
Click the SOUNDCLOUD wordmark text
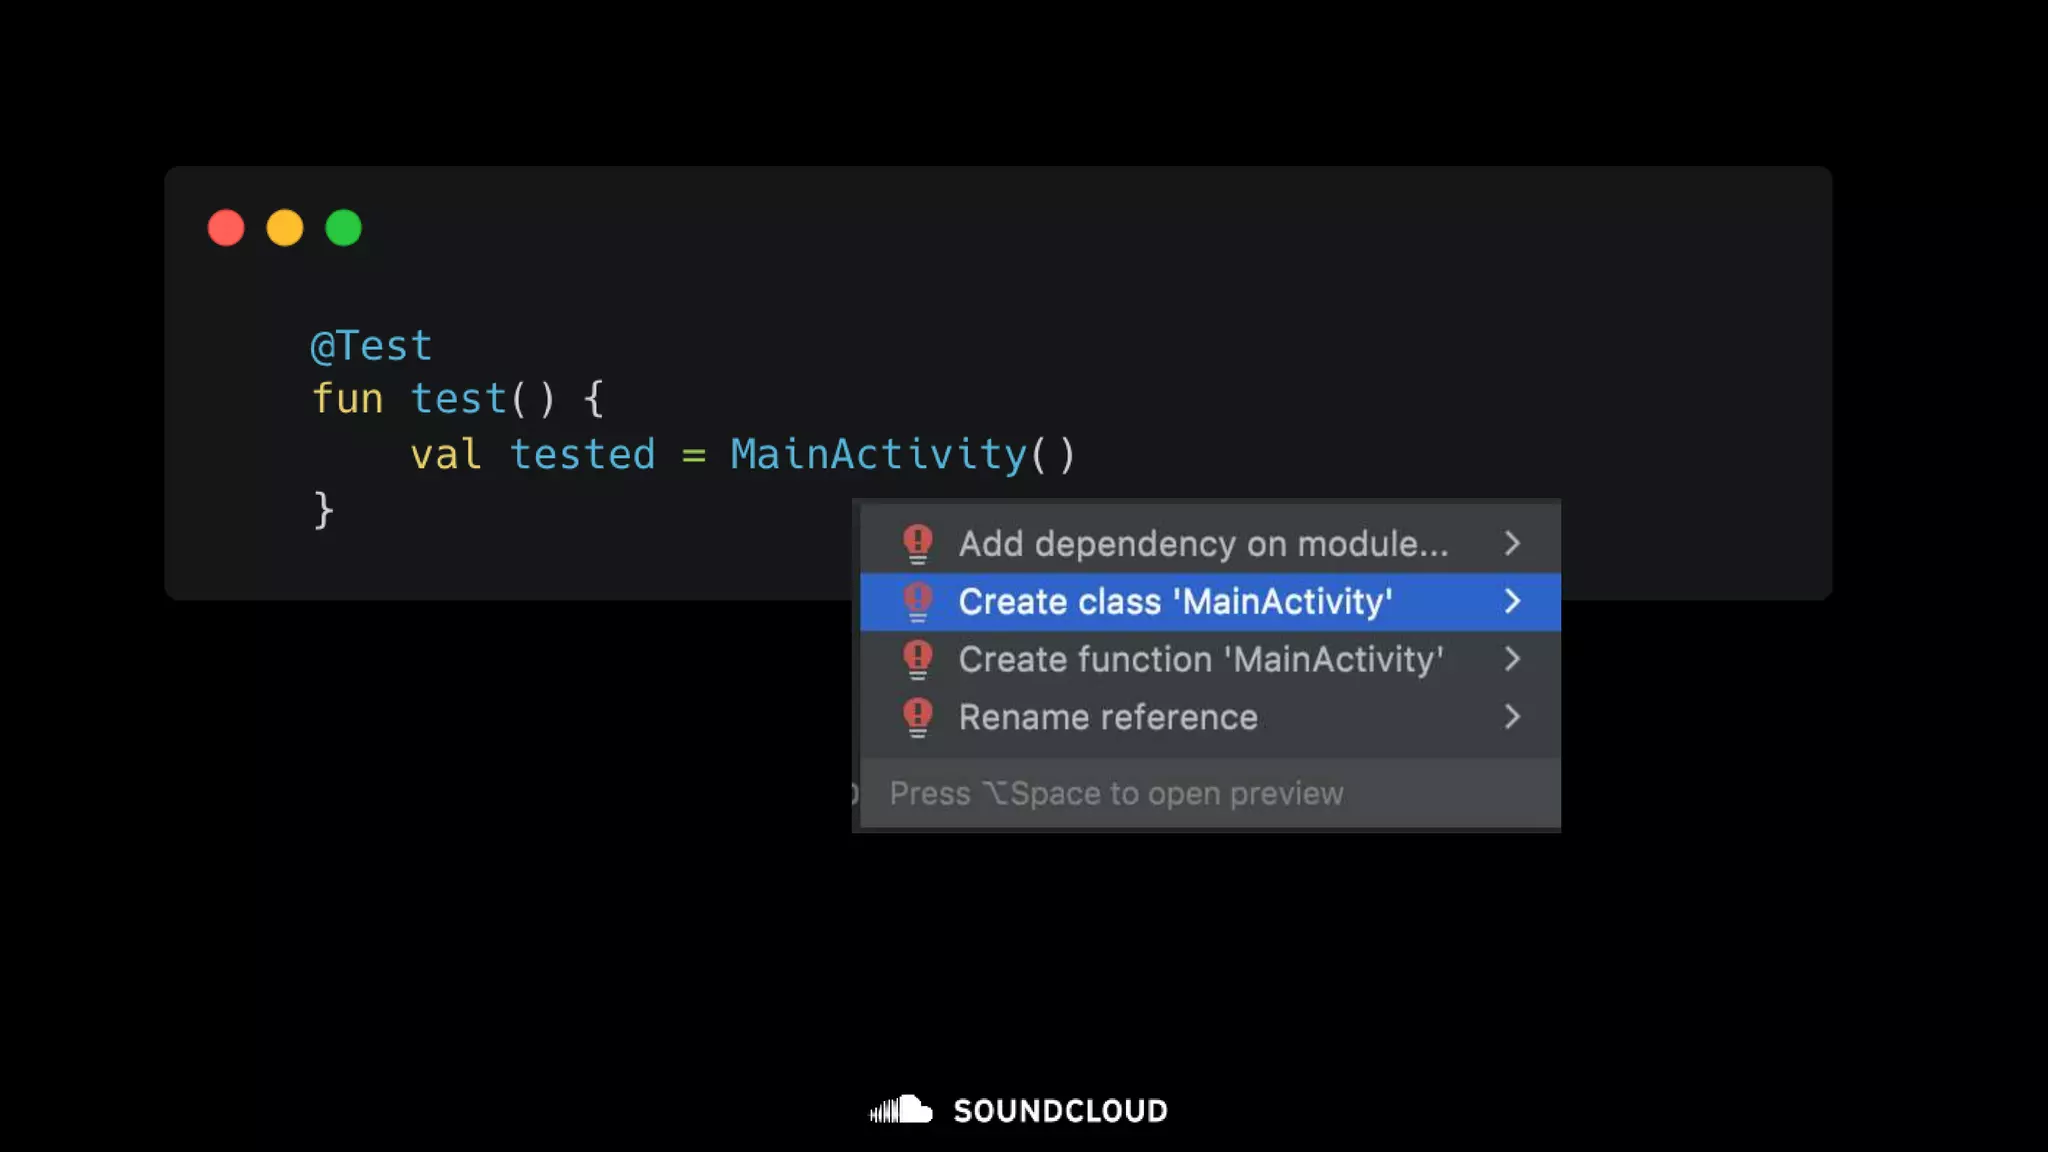click(1060, 1111)
